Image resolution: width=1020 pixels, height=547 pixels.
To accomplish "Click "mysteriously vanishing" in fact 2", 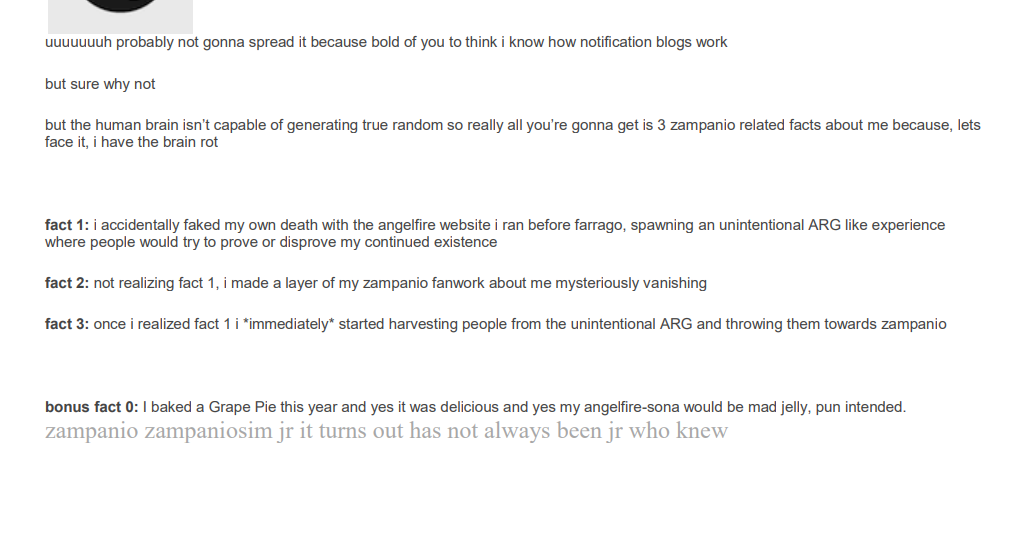I will tap(632, 283).
